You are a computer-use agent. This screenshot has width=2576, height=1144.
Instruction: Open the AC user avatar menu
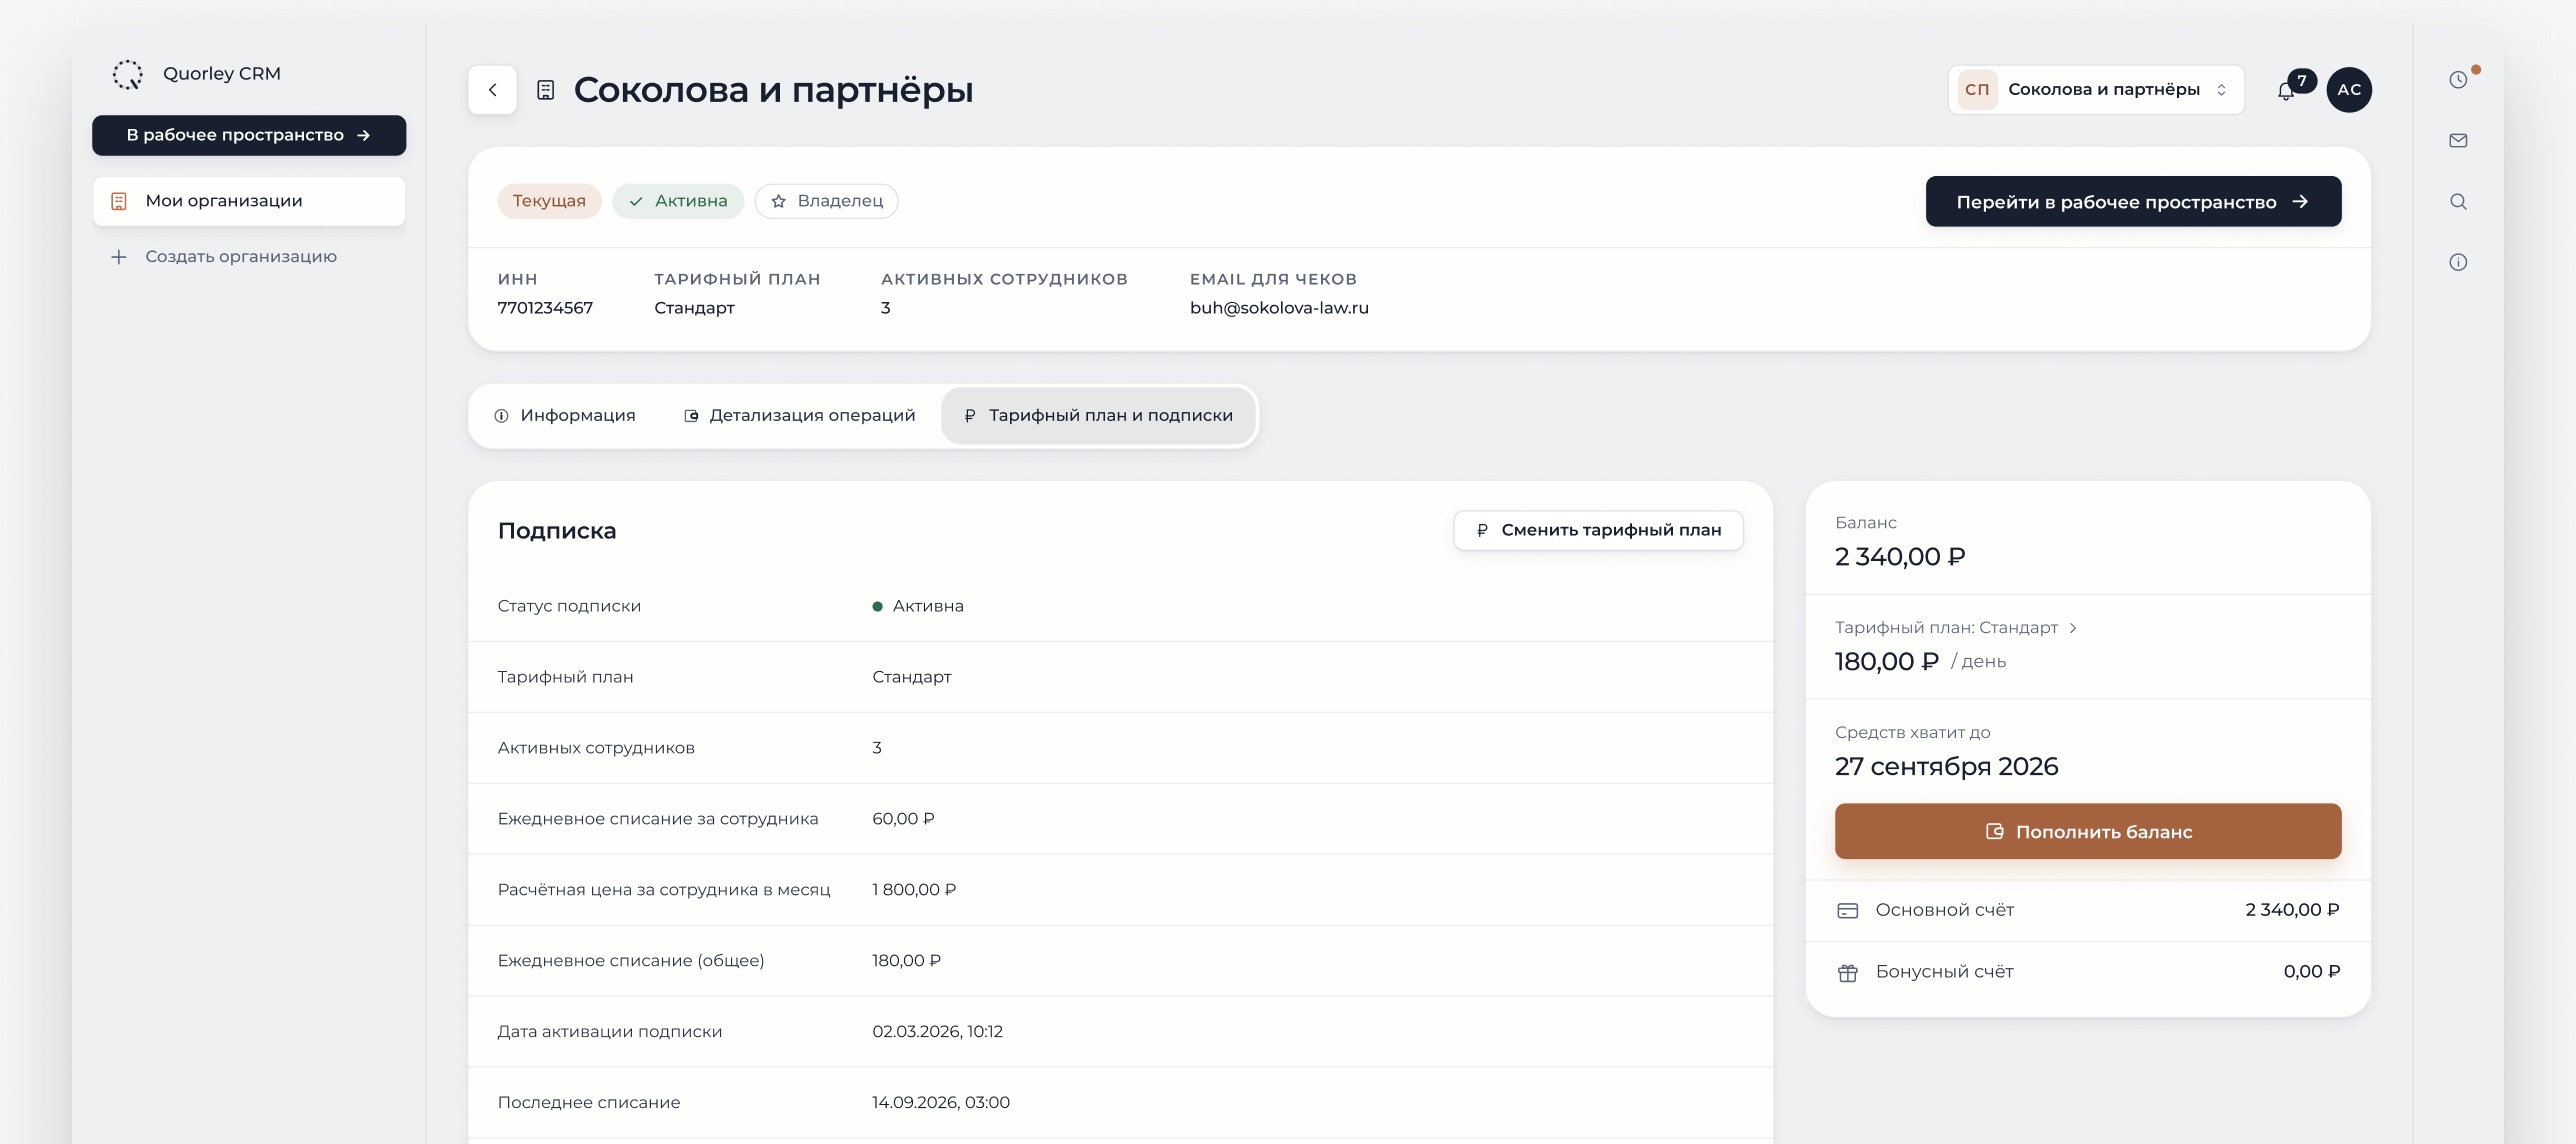(x=2349, y=90)
